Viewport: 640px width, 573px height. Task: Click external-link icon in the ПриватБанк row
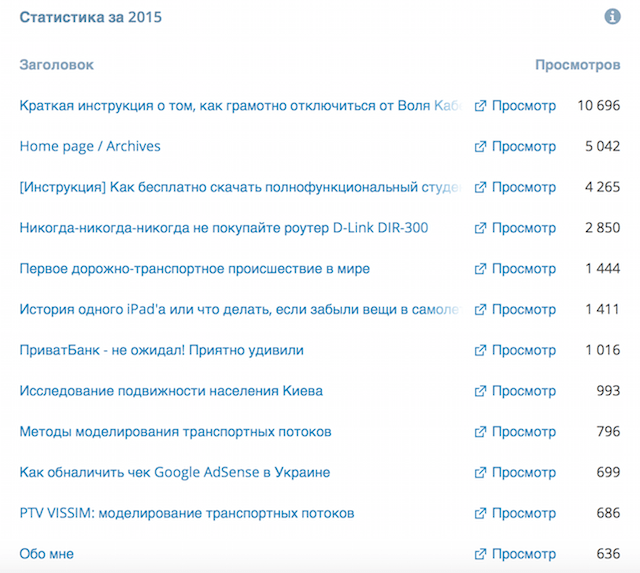[480, 351]
